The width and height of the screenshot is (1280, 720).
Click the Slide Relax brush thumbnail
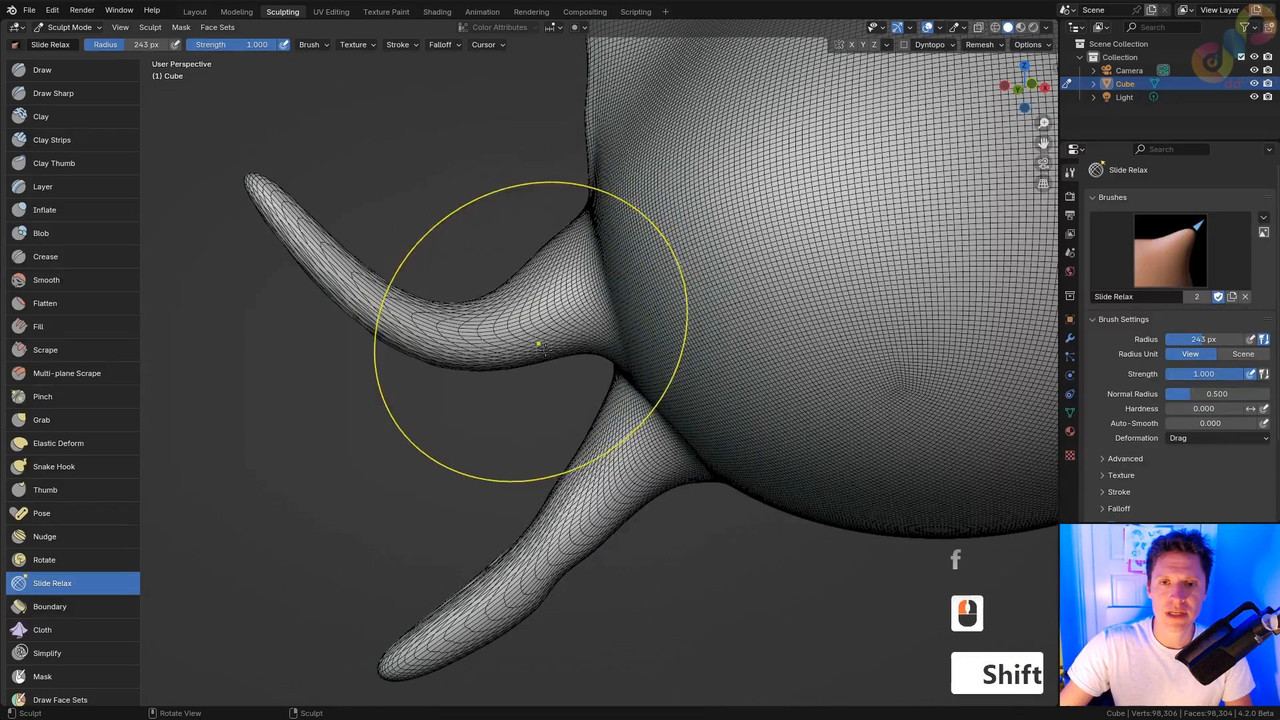pos(1169,252)
